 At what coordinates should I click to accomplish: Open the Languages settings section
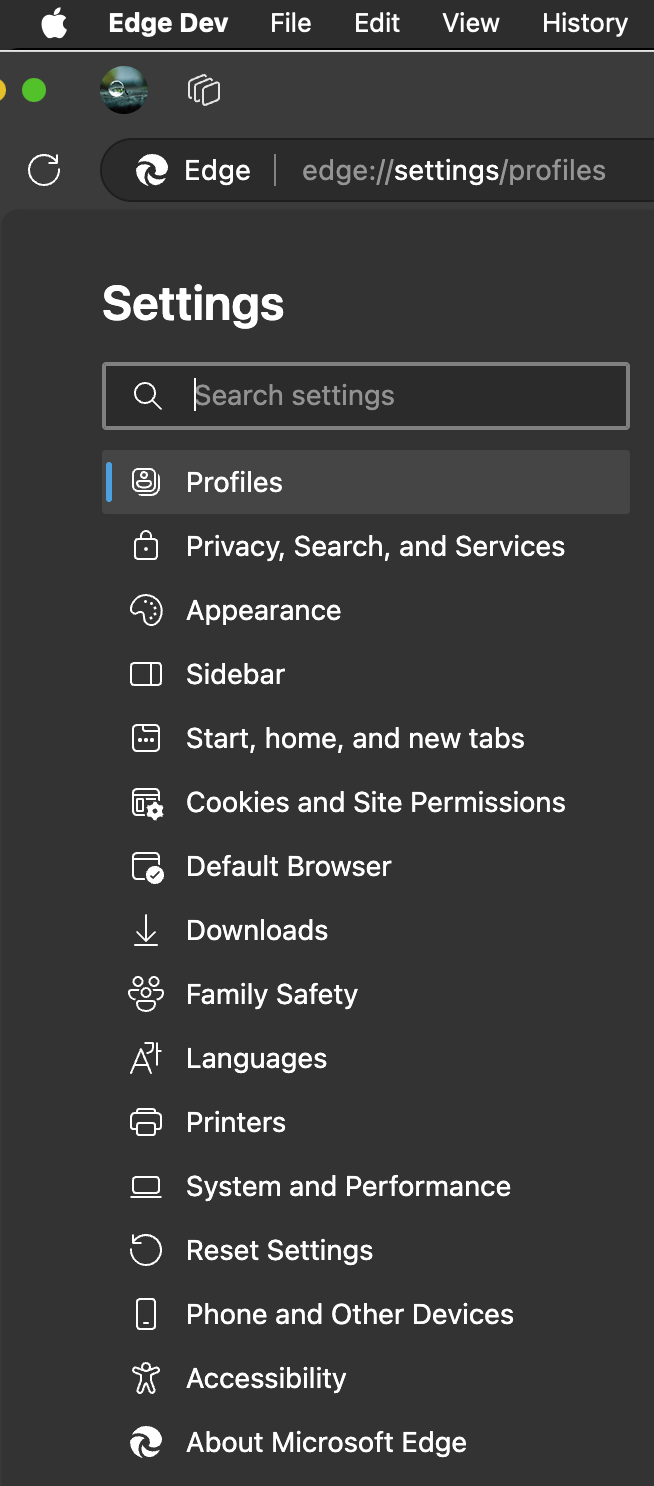pyautogui.click(x=256, y=1058)
